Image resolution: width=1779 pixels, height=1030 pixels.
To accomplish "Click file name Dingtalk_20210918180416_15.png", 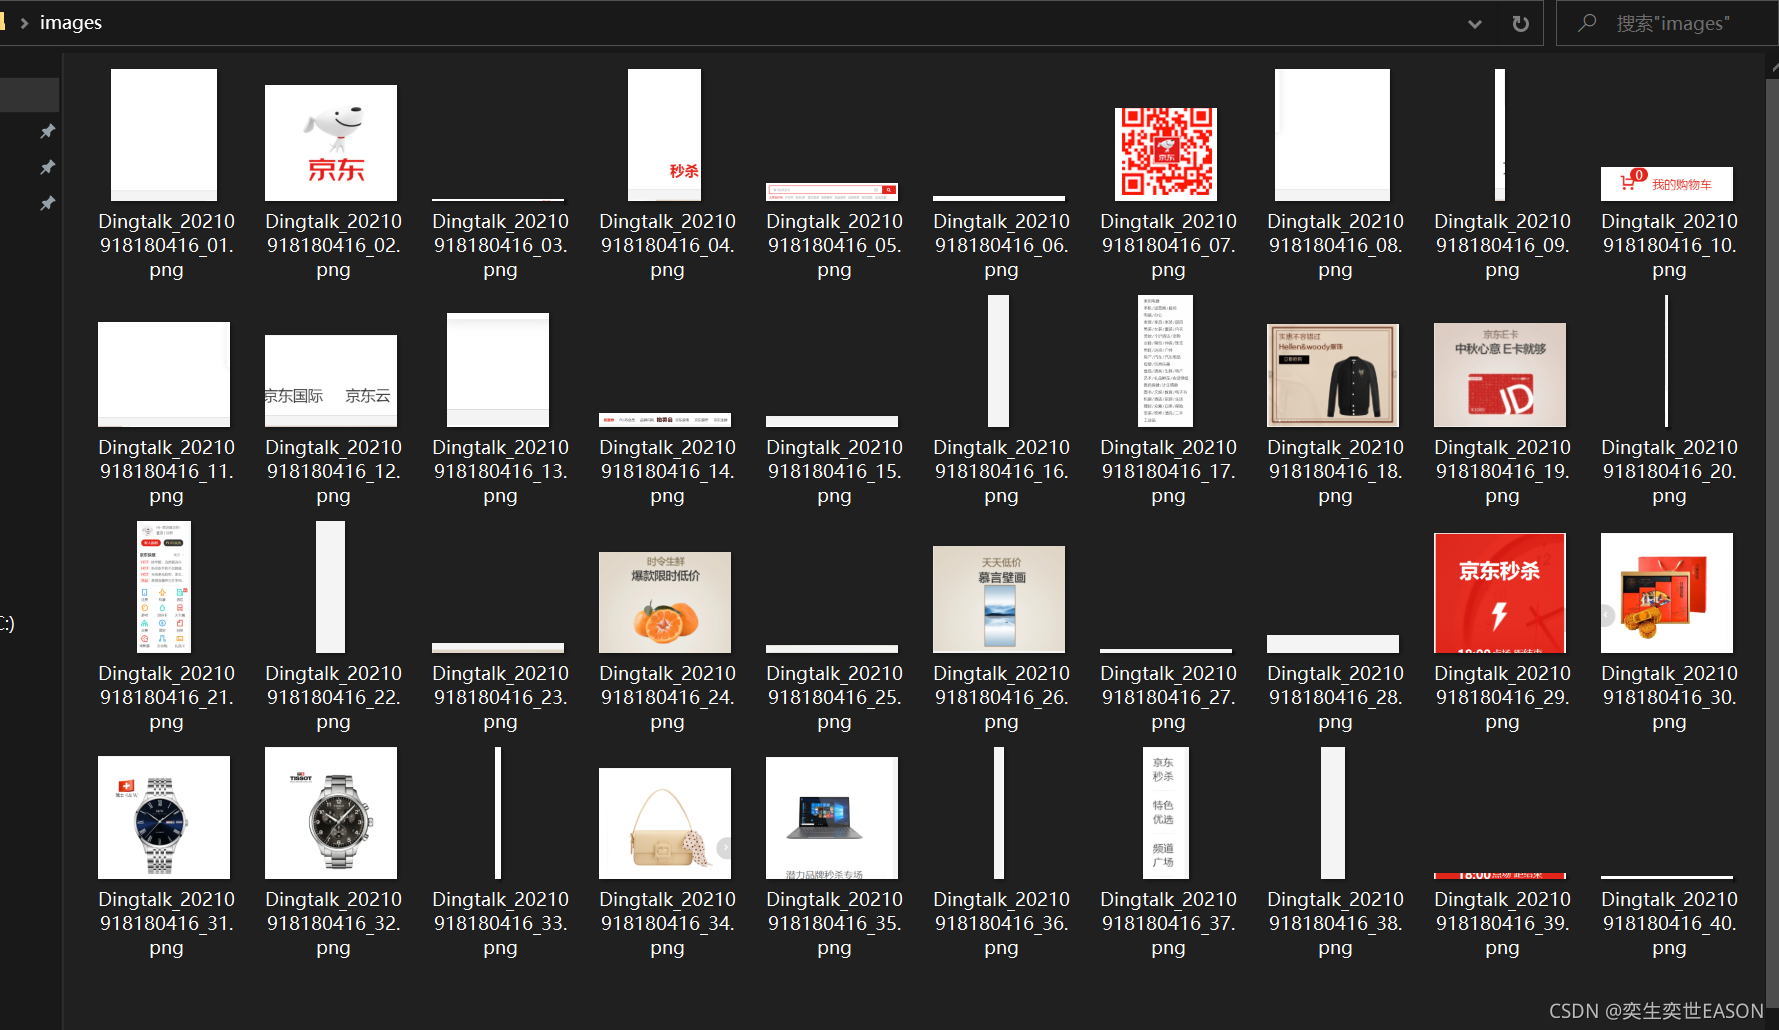I will tap(834, 471).
